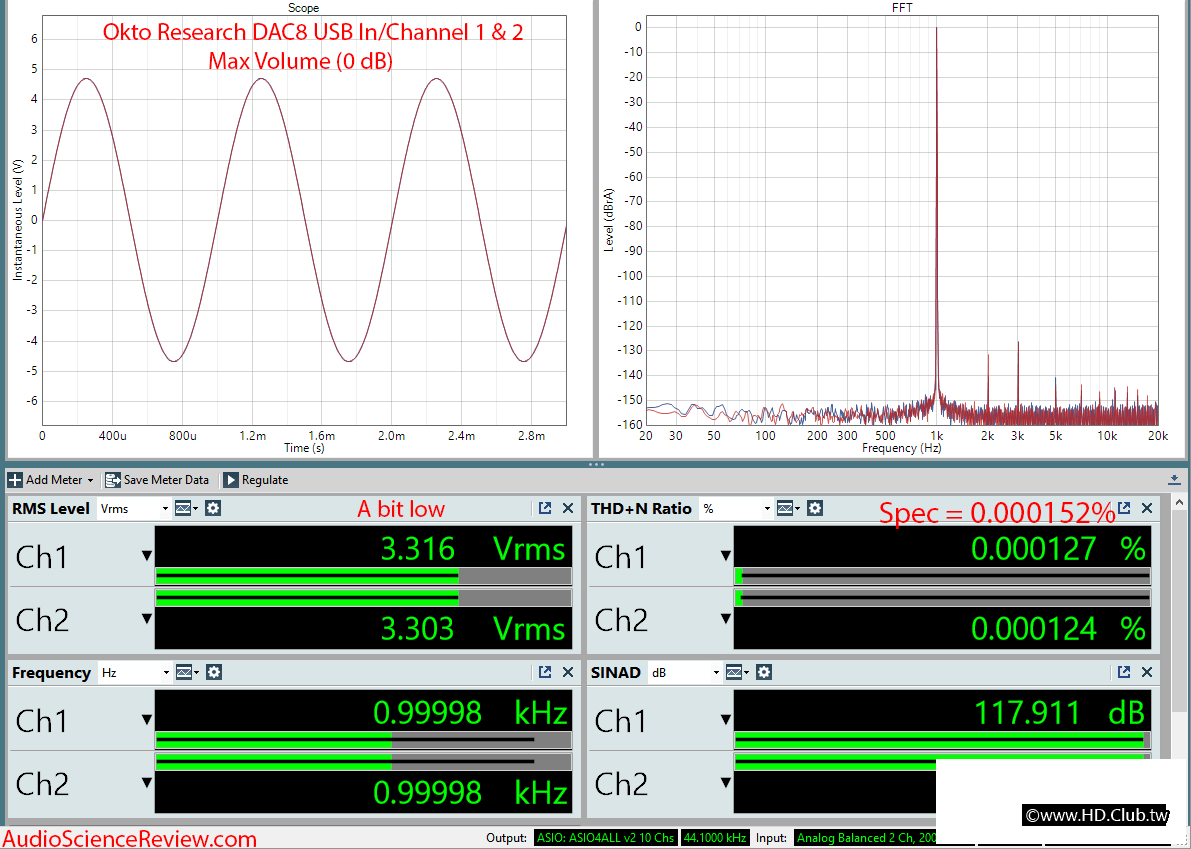Open the RMS Level units dropdown (Vrms)
Viewport: 1191px width, 849px height.
click(134, 509)
